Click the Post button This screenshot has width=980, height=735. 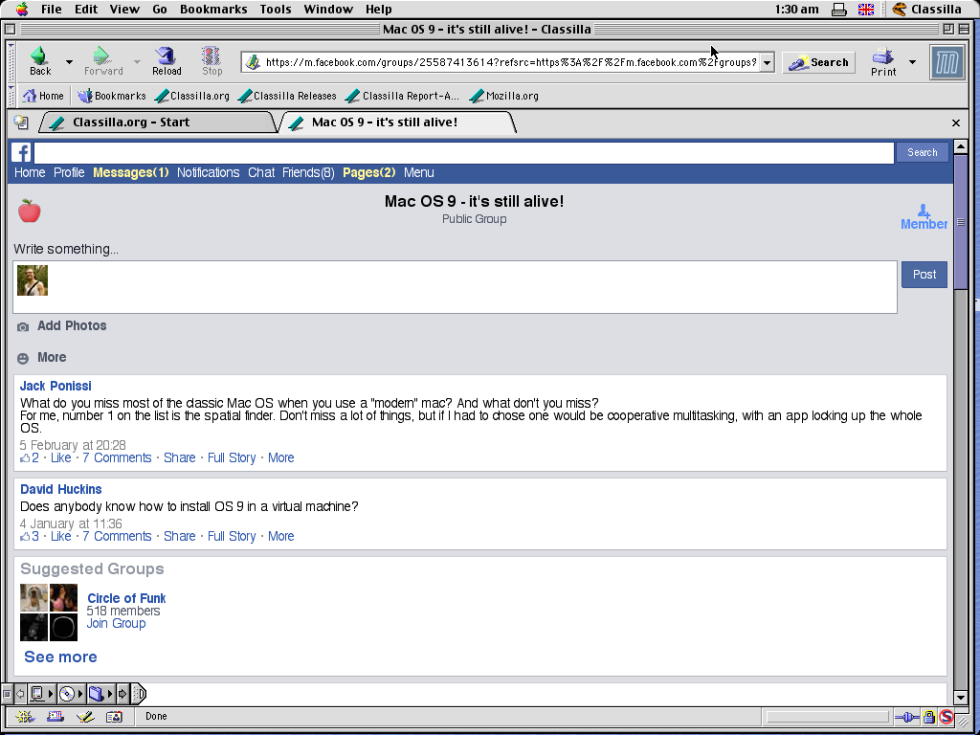click(924, 274)
